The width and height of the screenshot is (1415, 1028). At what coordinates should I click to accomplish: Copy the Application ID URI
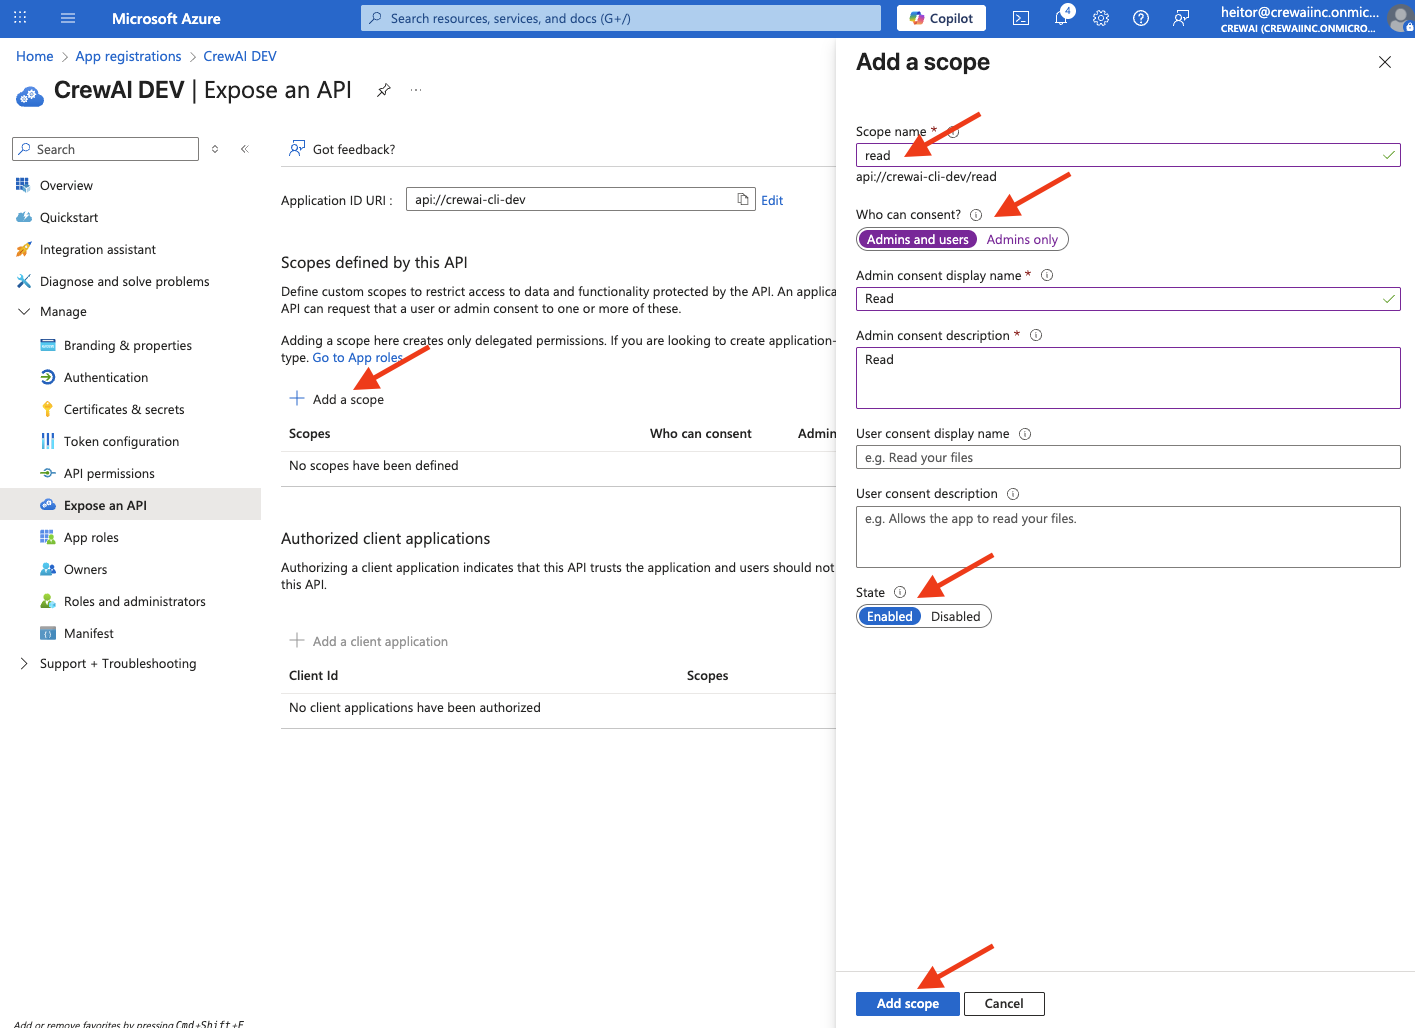click(743, 199)
